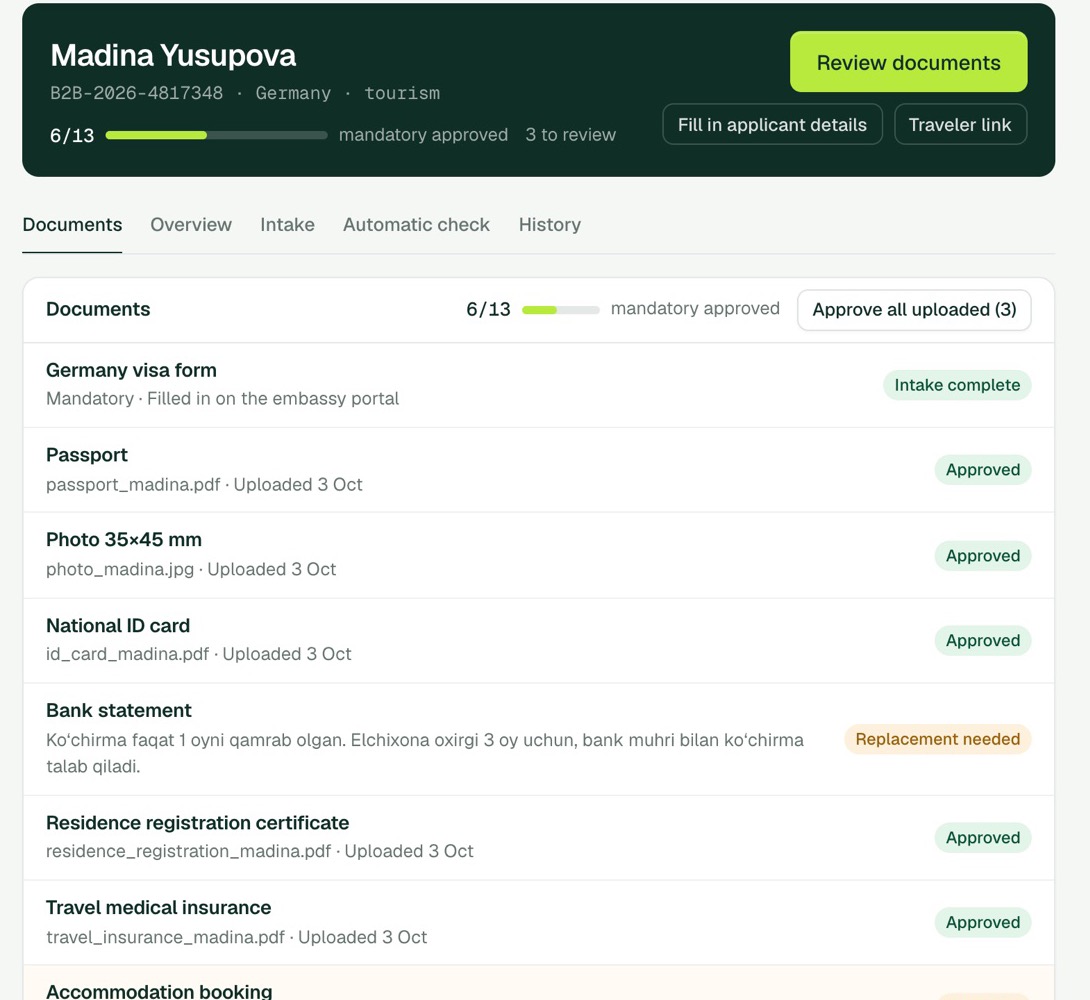1090x1000 pixels.
Task: Click the Documents panel heading
Action: 98,309
